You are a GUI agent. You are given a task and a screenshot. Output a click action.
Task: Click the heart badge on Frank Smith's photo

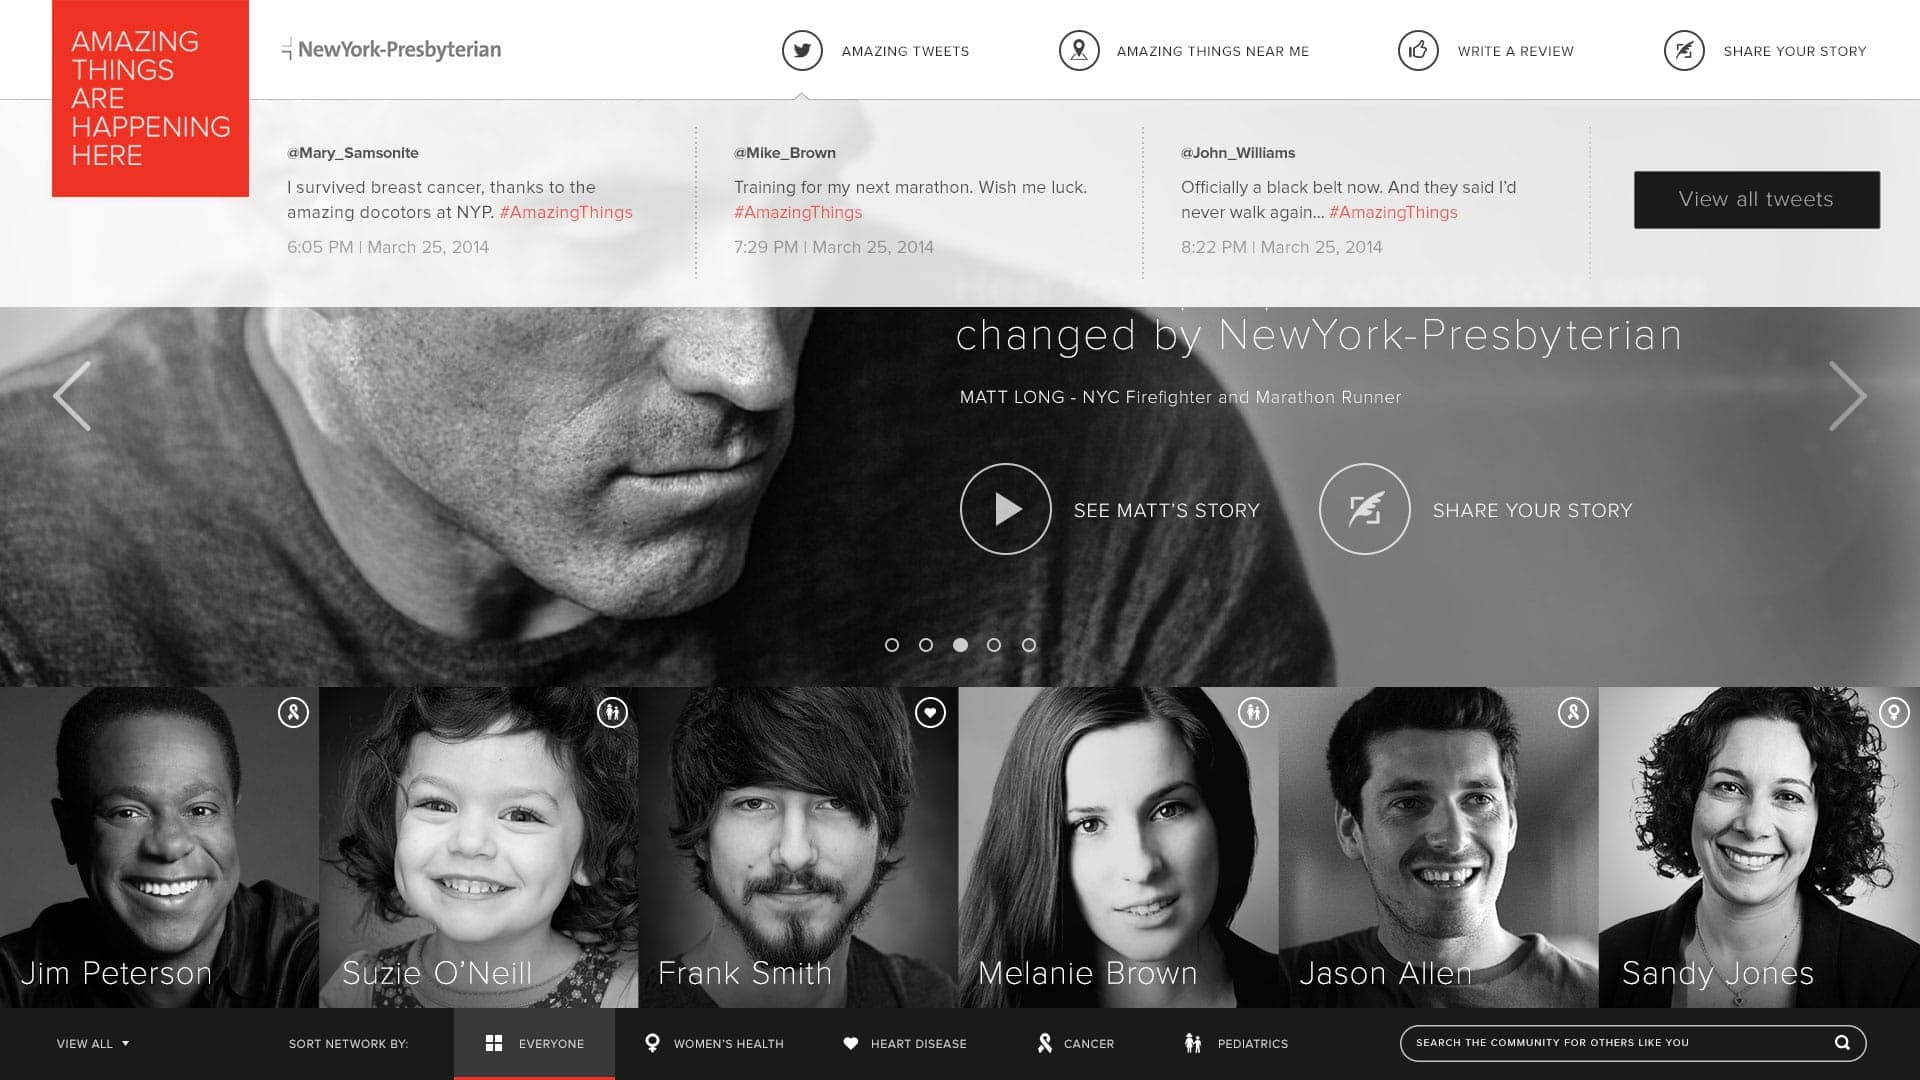[x=930, y=712]
